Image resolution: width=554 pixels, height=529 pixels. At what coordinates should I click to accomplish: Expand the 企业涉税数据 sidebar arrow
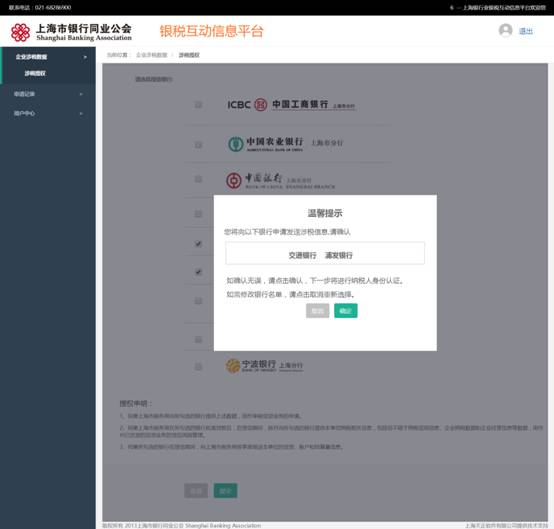point(85,57)
